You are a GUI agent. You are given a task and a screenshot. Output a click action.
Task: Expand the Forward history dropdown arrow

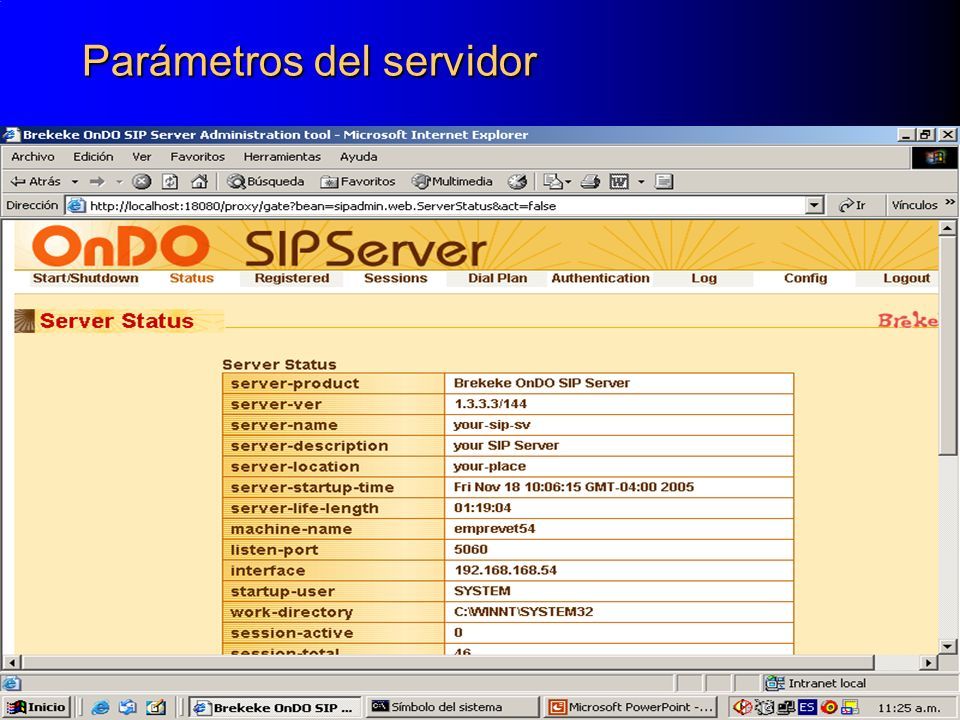(x=119, y=182)
